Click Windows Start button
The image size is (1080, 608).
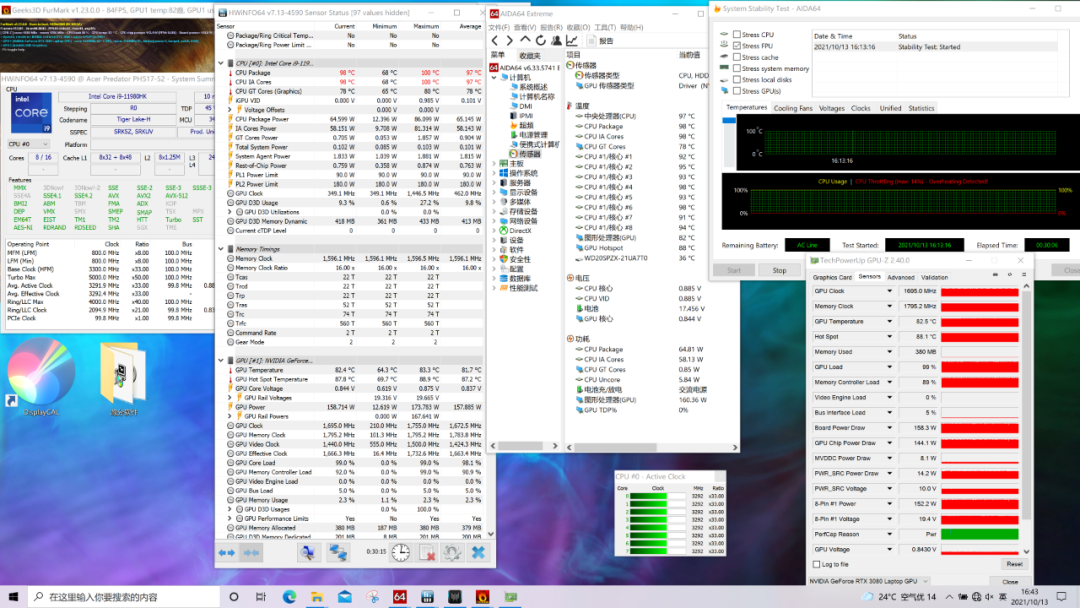coord(13,597)
